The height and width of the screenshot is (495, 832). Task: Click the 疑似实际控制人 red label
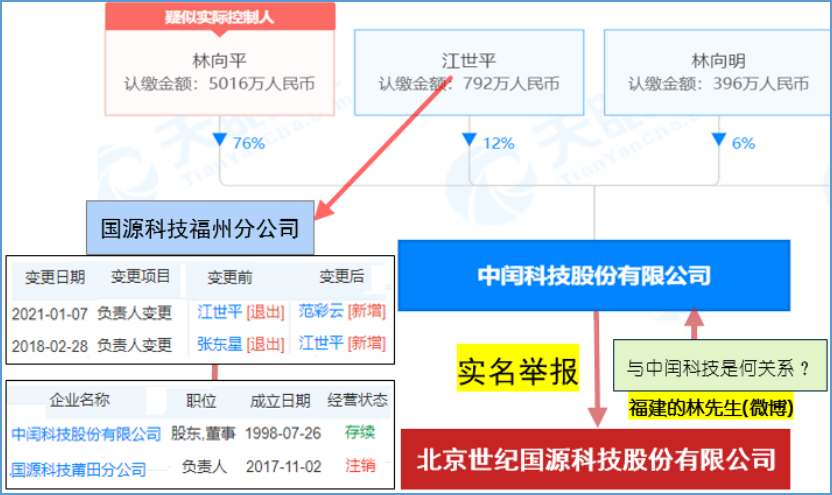click(x=220, y=17)
